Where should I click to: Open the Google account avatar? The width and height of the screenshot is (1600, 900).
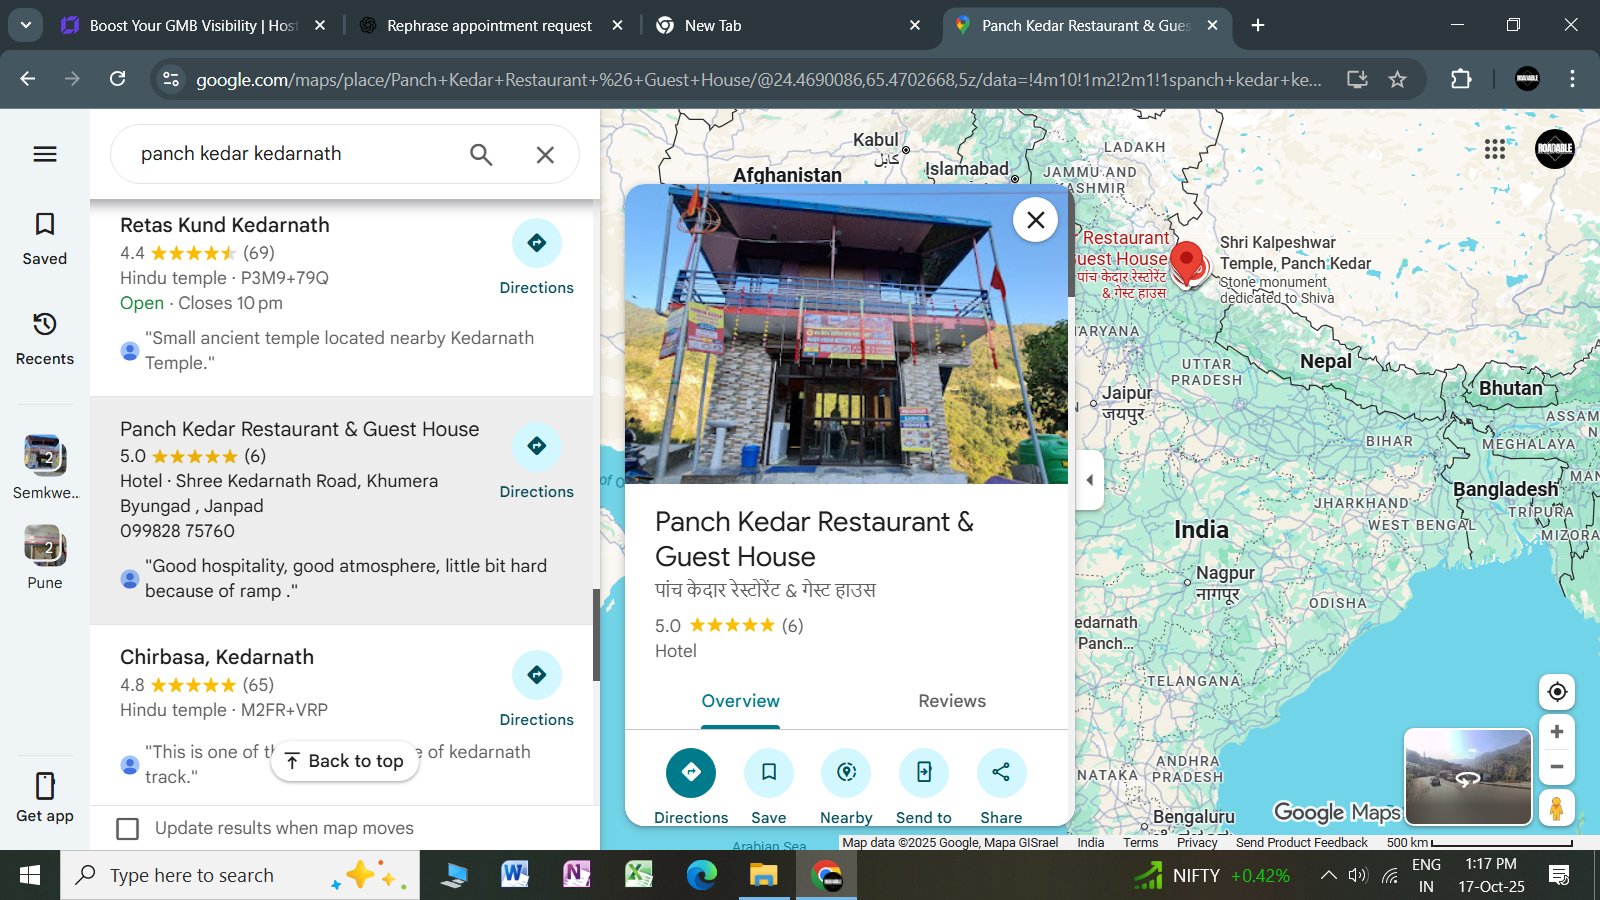coord(1555,149)
